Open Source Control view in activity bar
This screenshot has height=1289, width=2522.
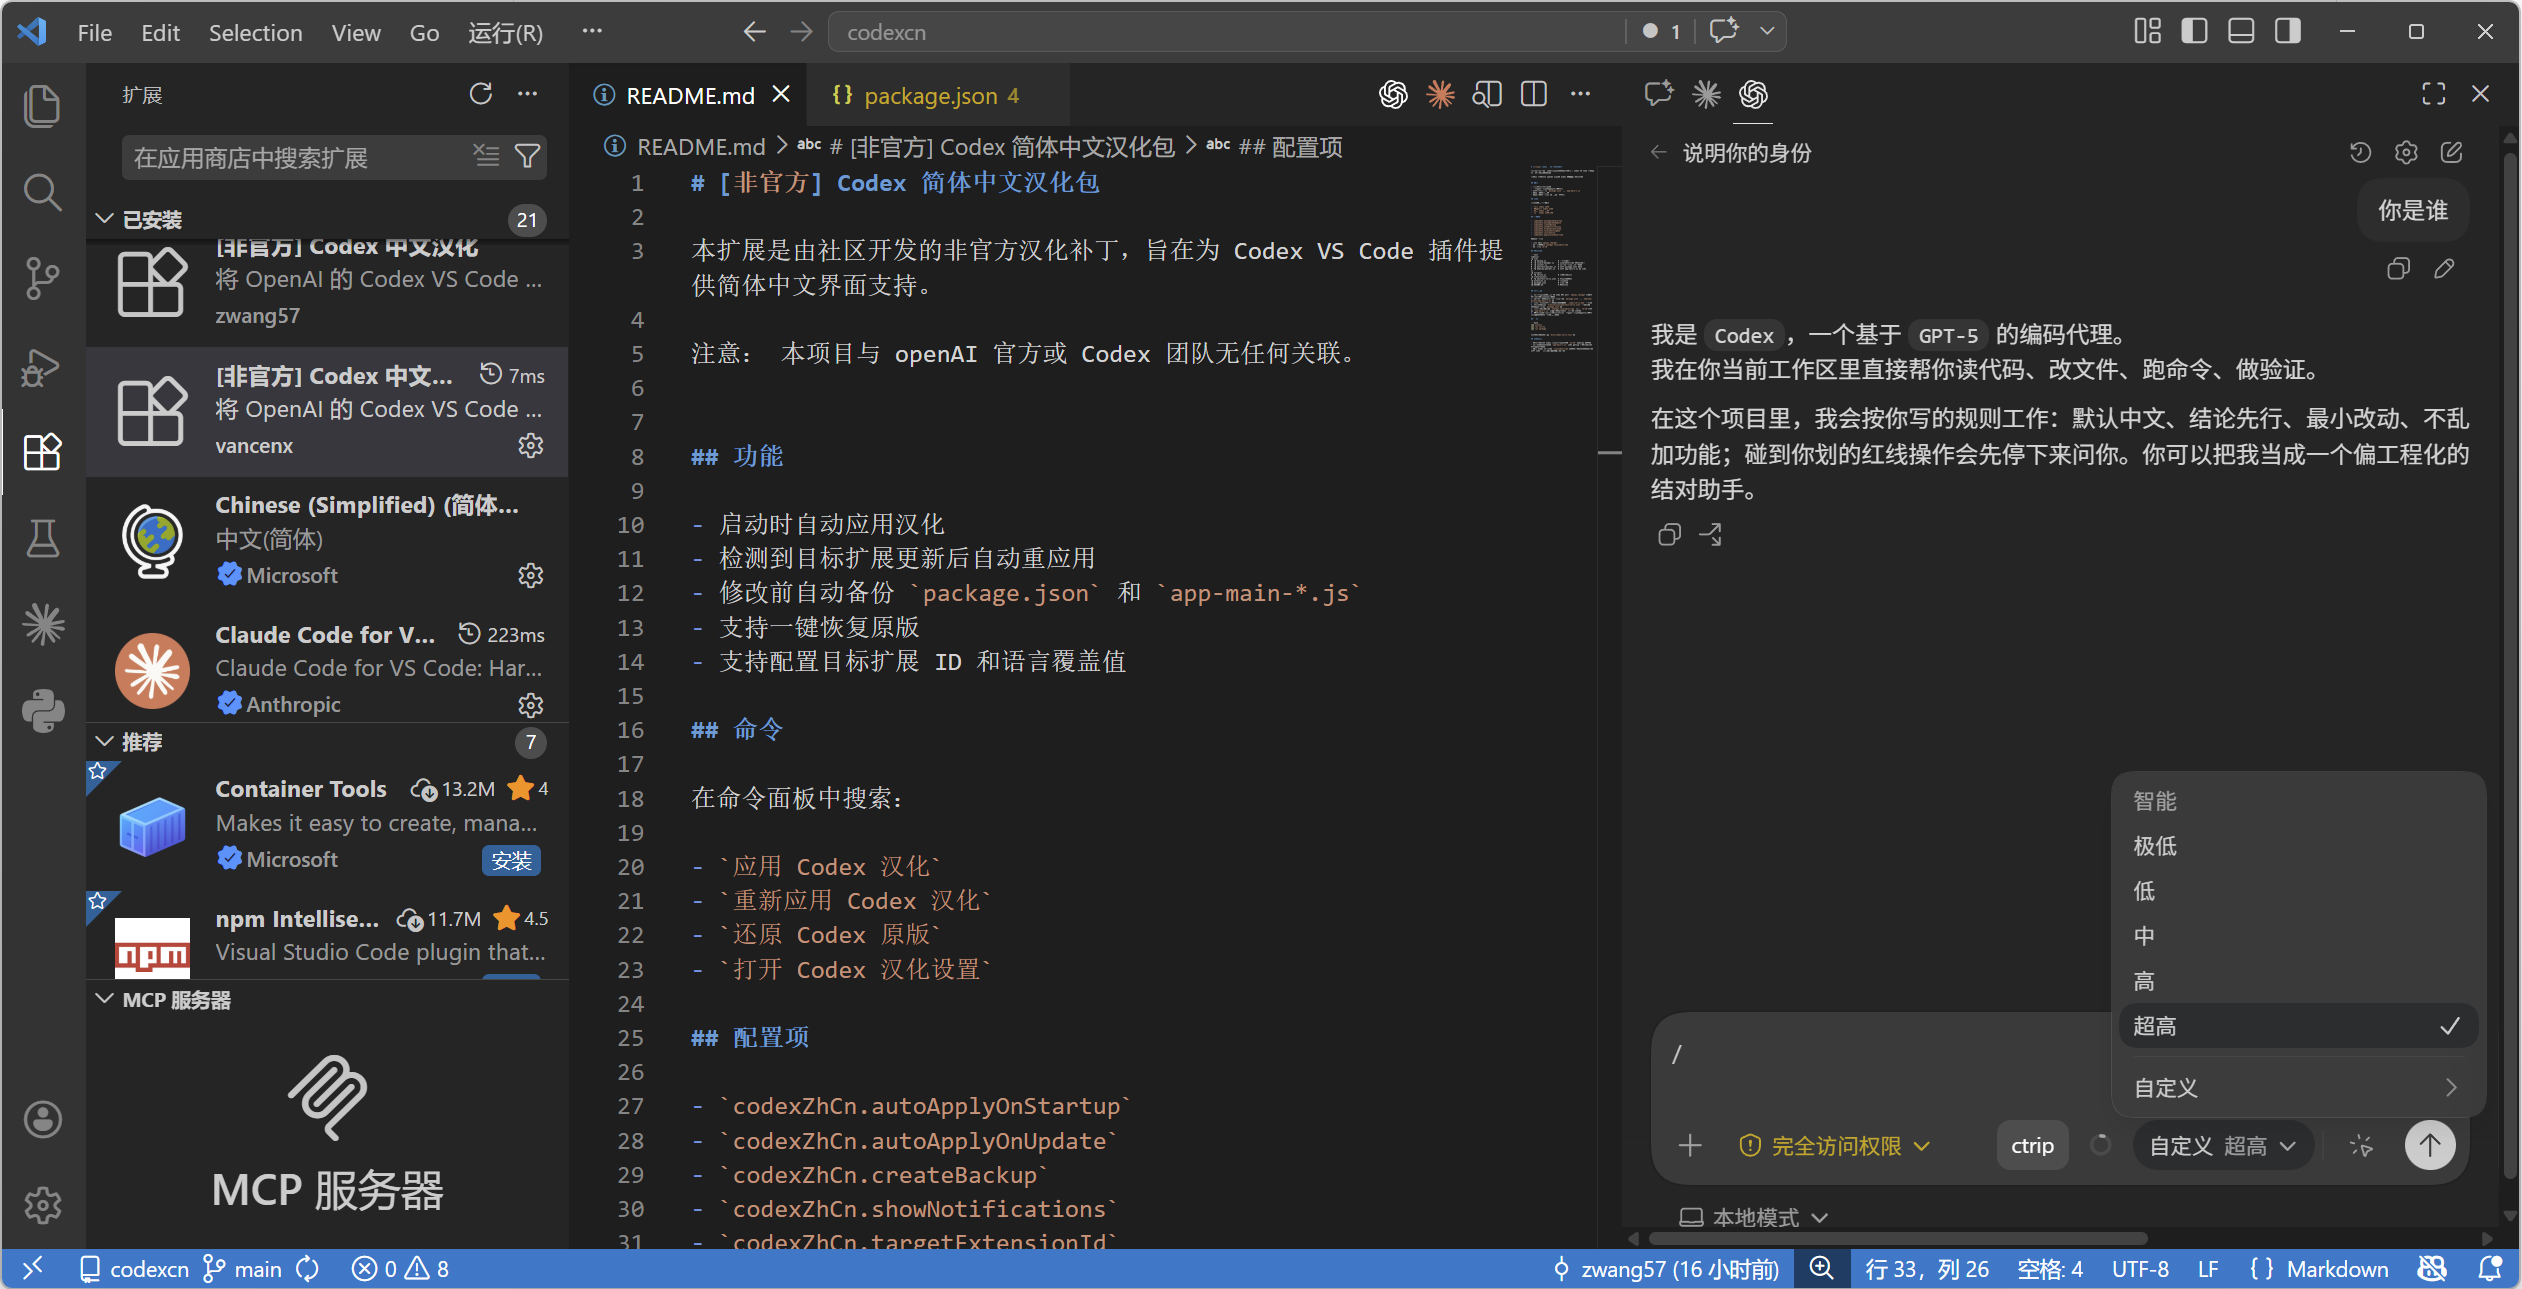42,278
